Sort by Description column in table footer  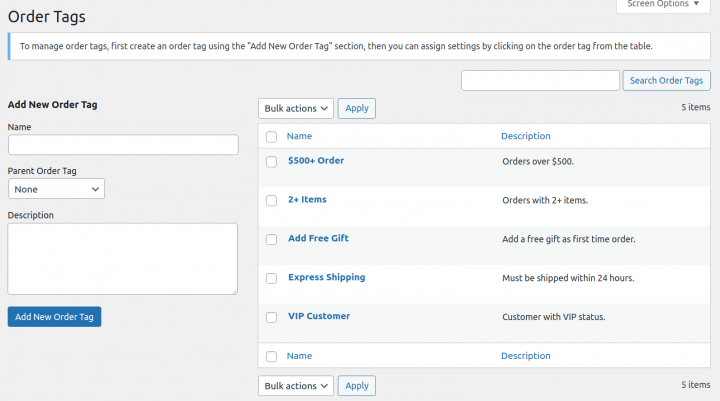pos(525,356)
